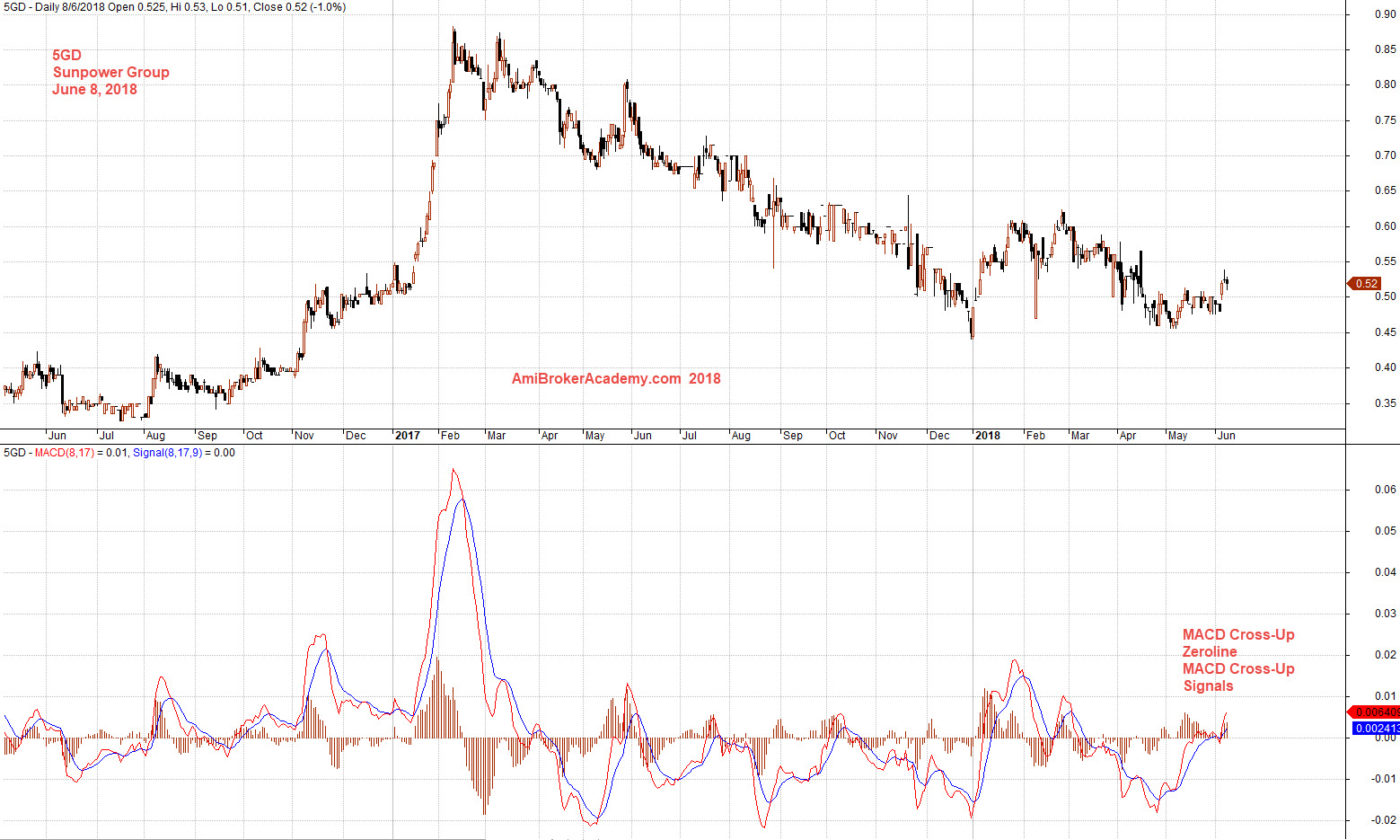1400x840 pixels.
Task: Select the "June 8, 2018" annotation
Action: pyautogui.click(x=94, y=89)
